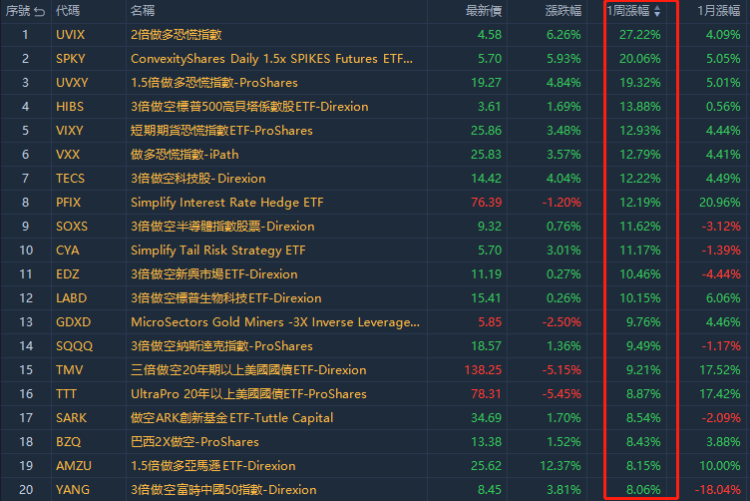Open Simplify Interest Rate Hedge ETF name
The height and width of the screenshot is (501, 750).
point(227,202)
